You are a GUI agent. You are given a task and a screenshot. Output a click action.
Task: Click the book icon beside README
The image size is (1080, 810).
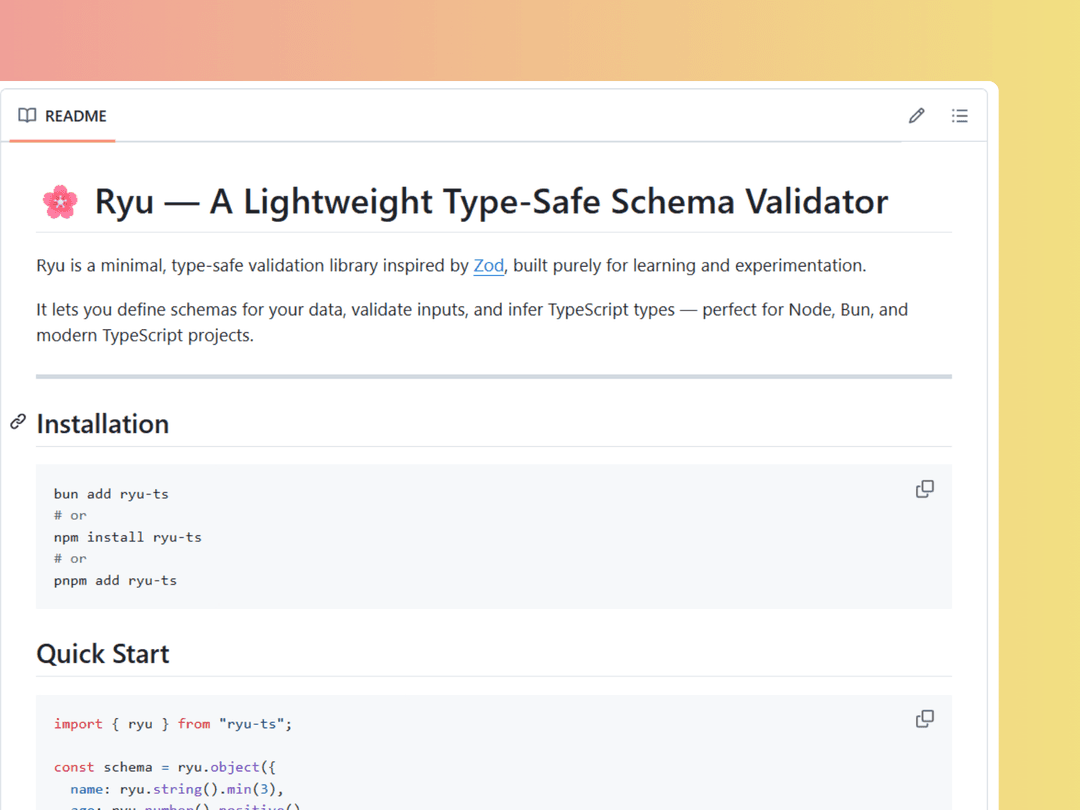click(x=27, y=116)
